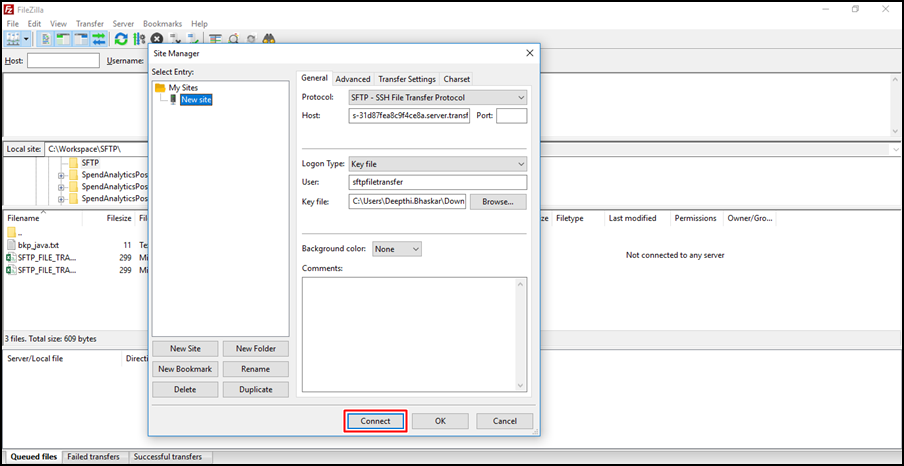This screenshot has width=904, height=466.
Task: Switch to Failed transfers tab
Action: pyautogui.click(x=93, y=456)
